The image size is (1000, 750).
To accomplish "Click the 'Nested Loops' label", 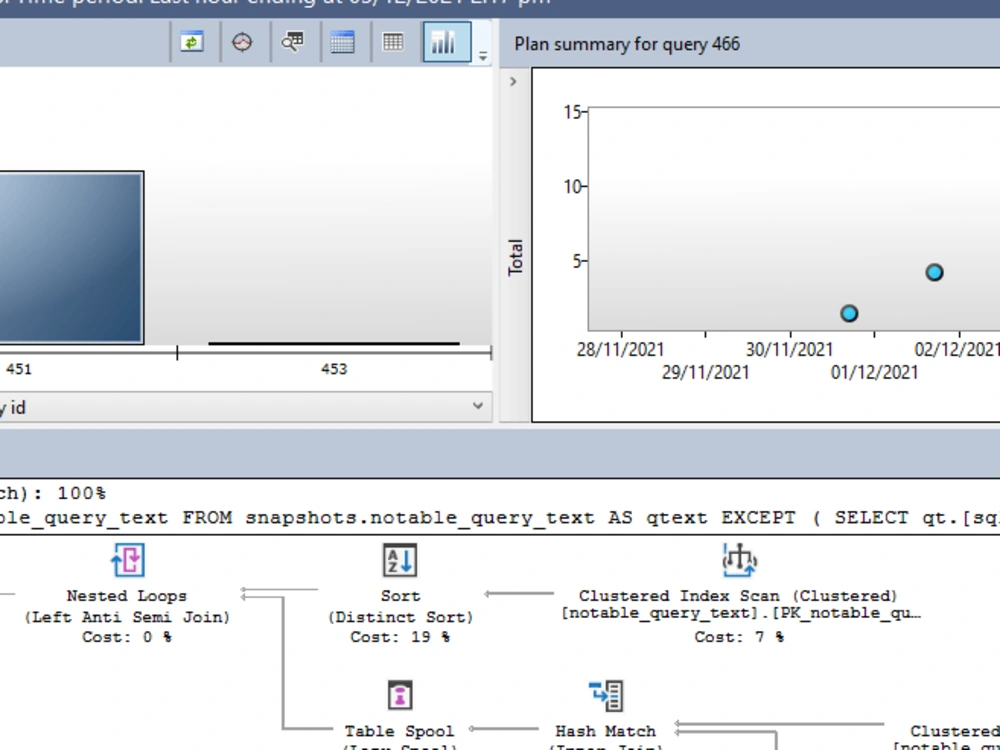I will pos(127,596).
